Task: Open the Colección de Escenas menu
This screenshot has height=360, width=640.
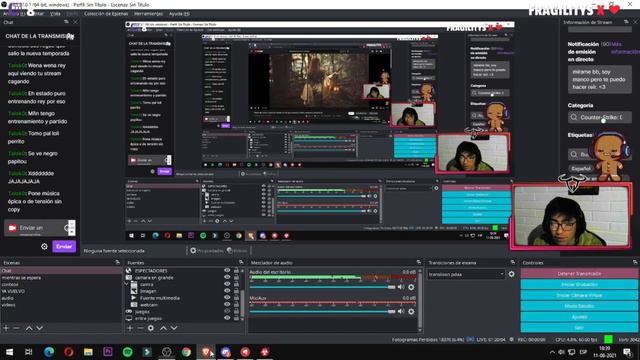Action: (x=106, y=13)
